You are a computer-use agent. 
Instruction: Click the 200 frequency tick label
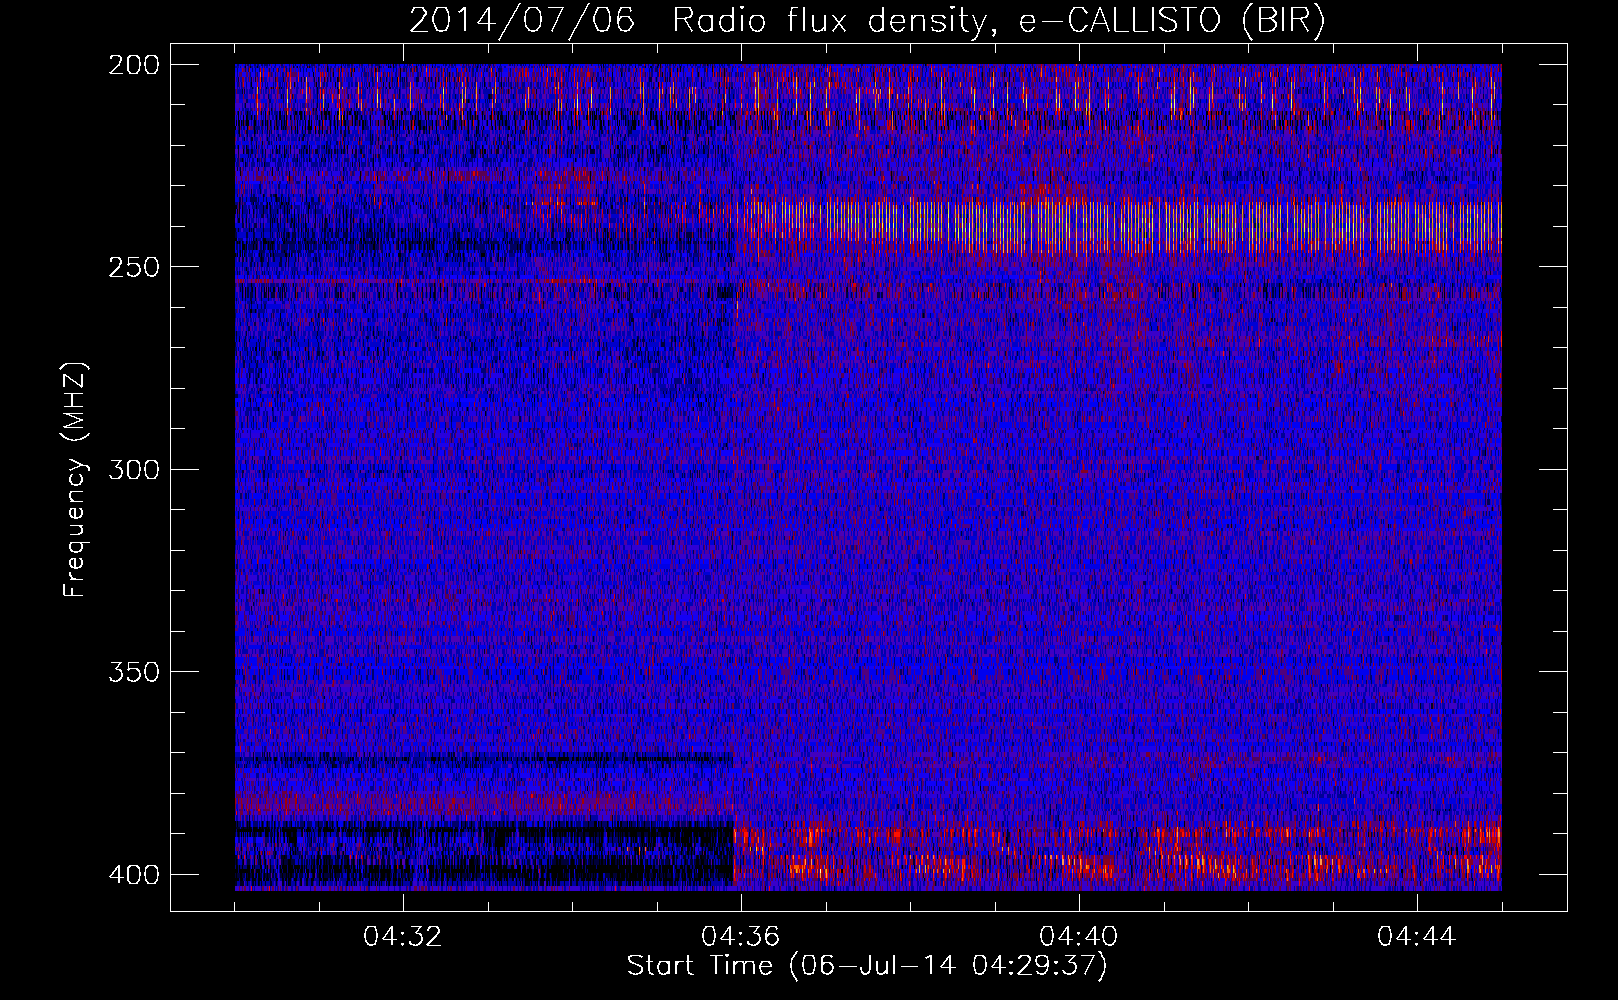point(133,65)
